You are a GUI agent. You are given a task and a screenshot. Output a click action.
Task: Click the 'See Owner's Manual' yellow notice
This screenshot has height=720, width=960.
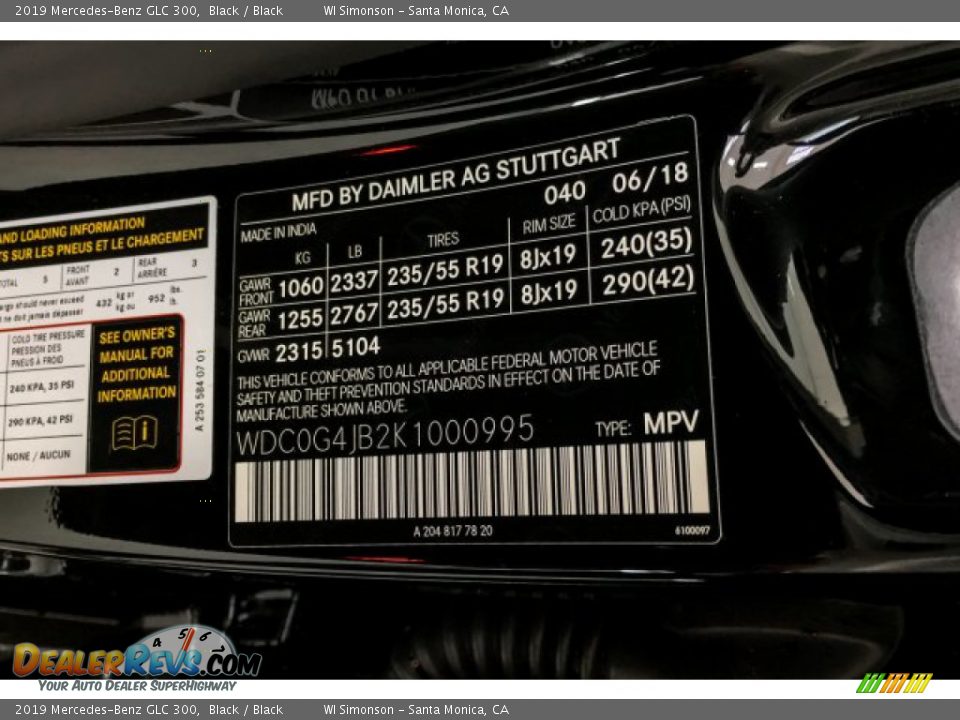tap(135, 365)
